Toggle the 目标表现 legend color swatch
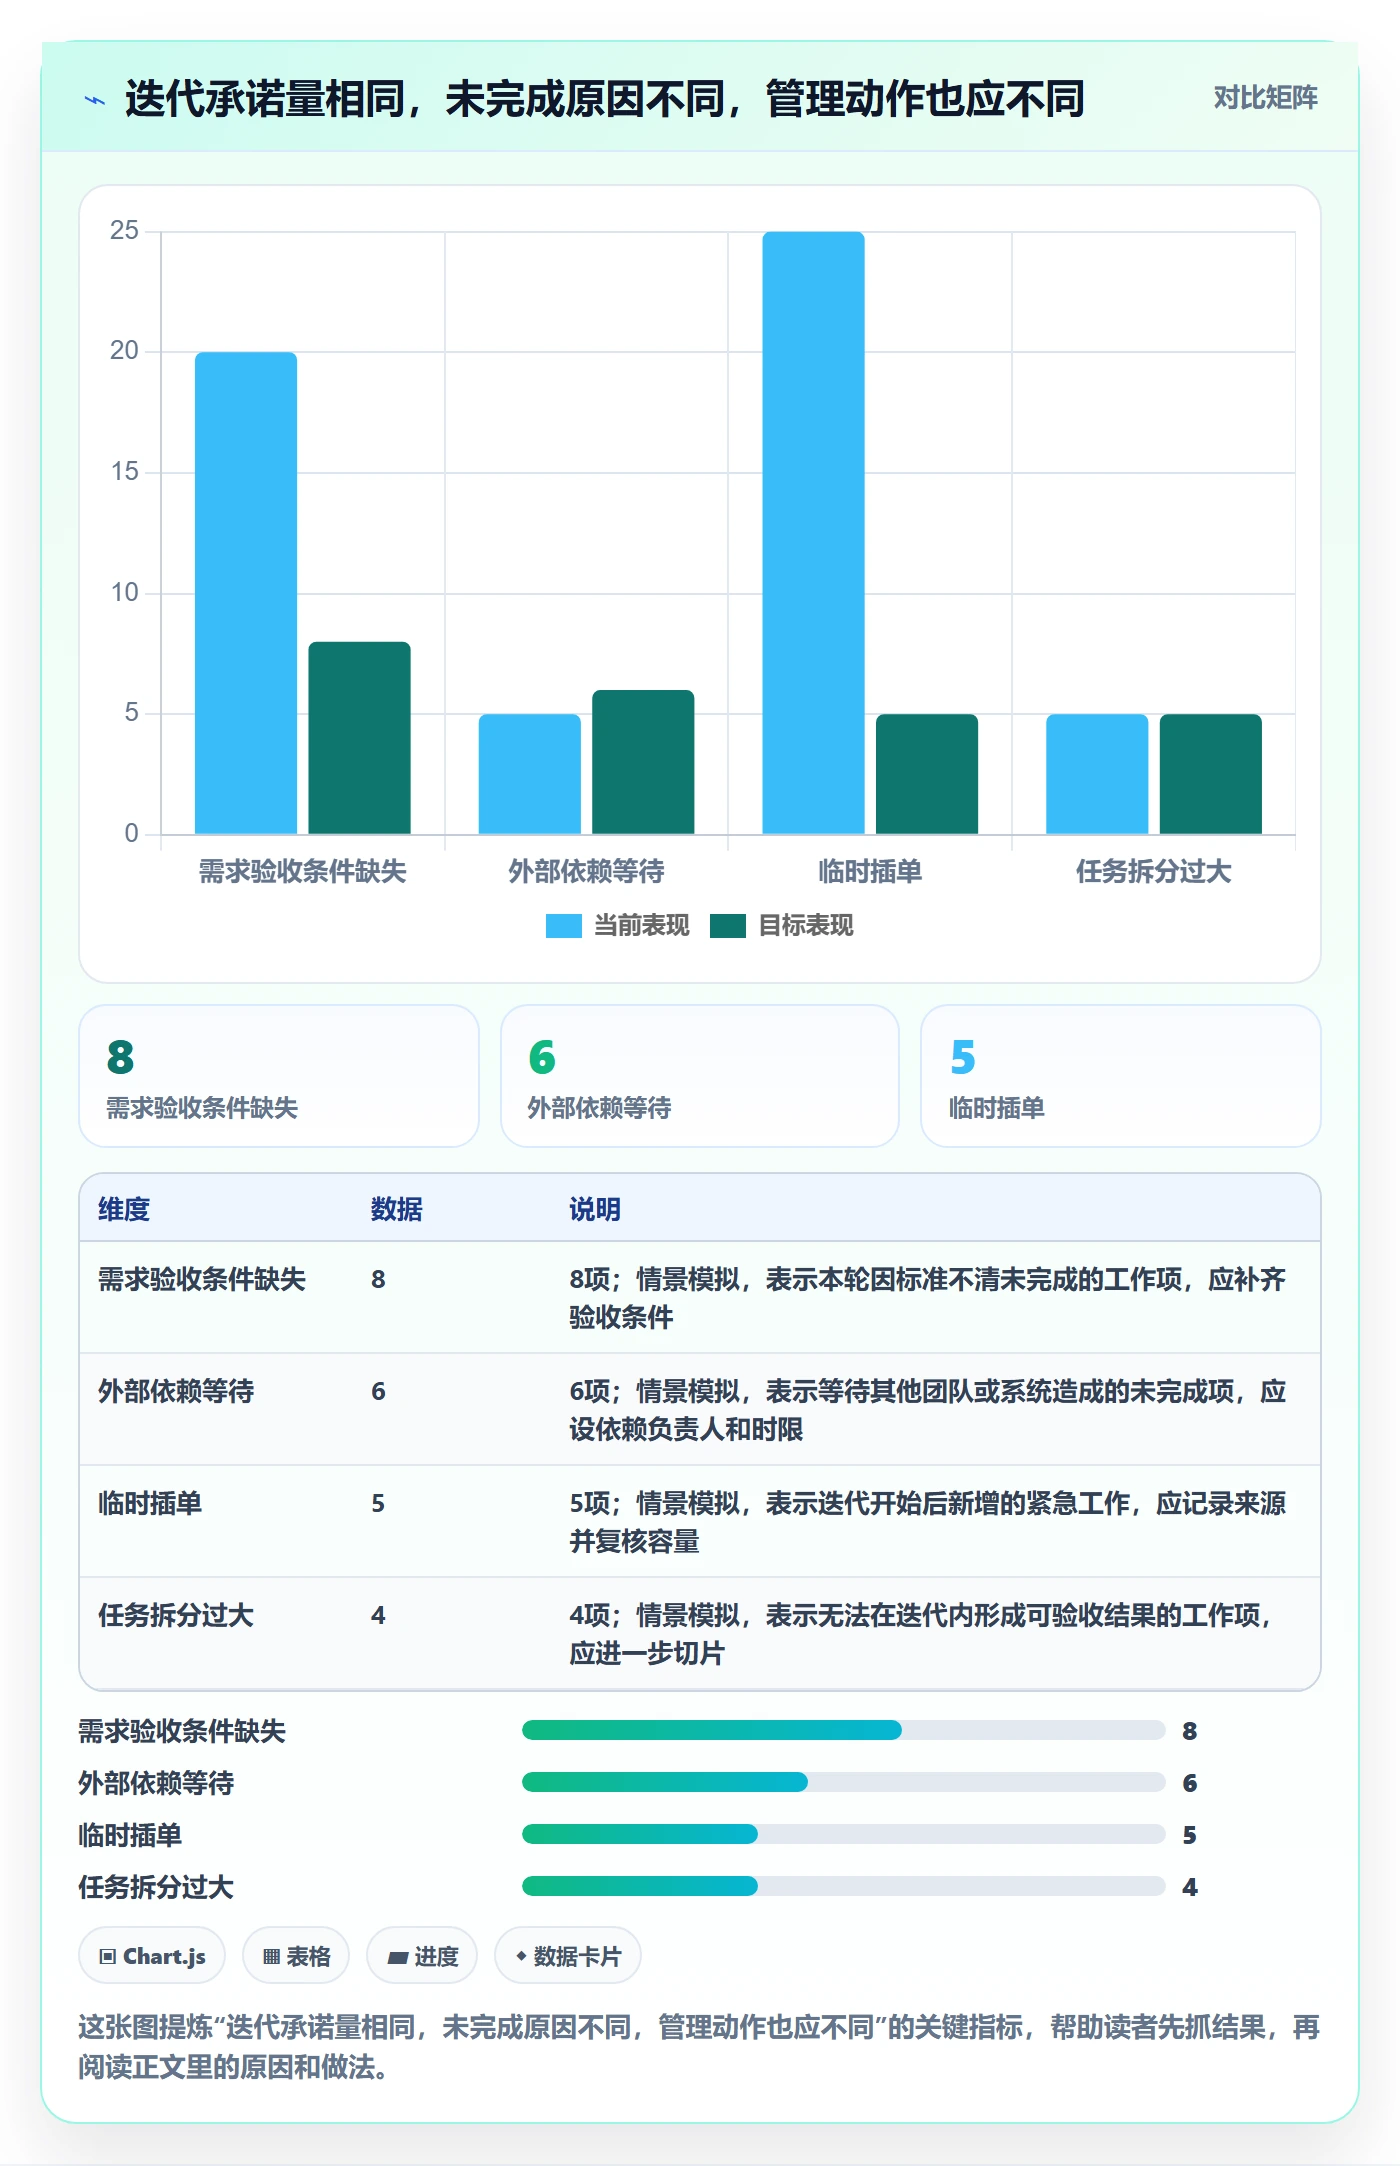 (x=728, y=926)
